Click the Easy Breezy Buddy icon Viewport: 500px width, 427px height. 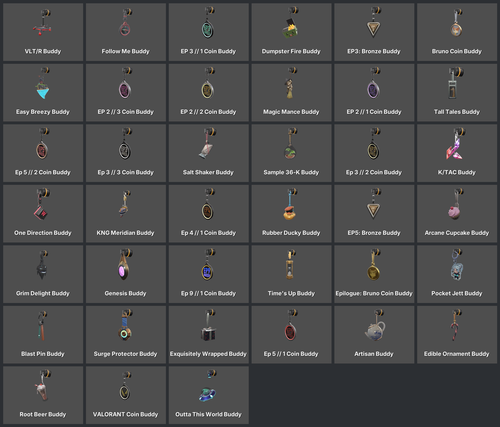point(43,83)
